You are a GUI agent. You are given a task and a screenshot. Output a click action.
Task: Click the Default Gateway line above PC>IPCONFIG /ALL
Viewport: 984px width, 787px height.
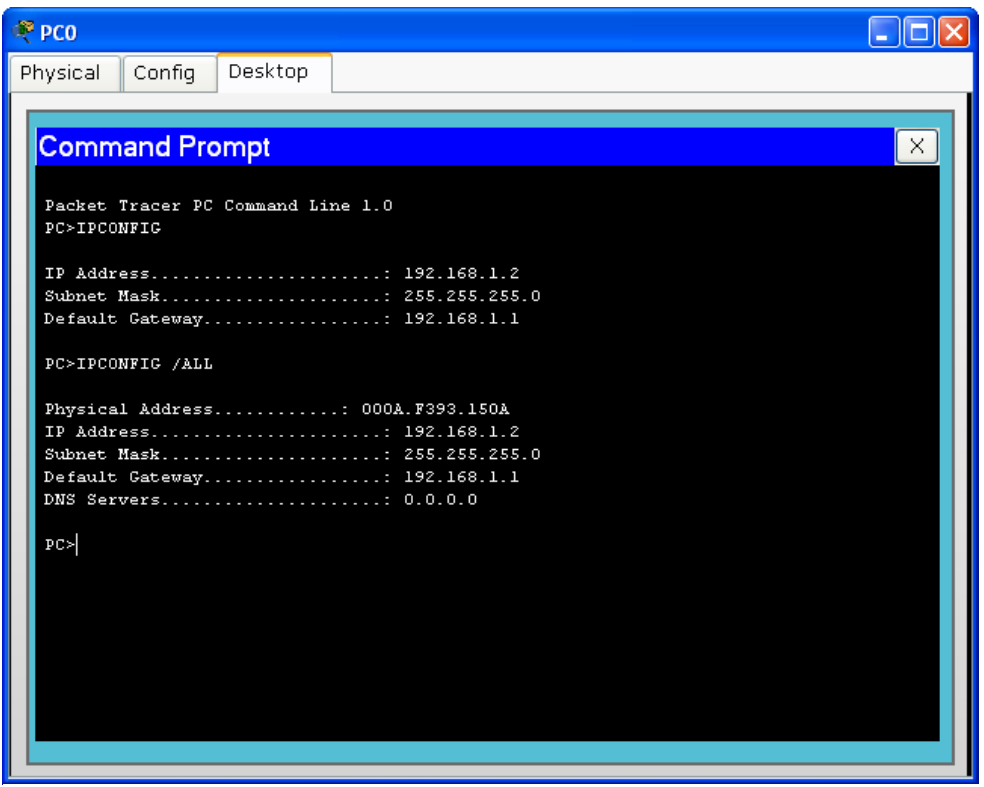click(281, 319)
